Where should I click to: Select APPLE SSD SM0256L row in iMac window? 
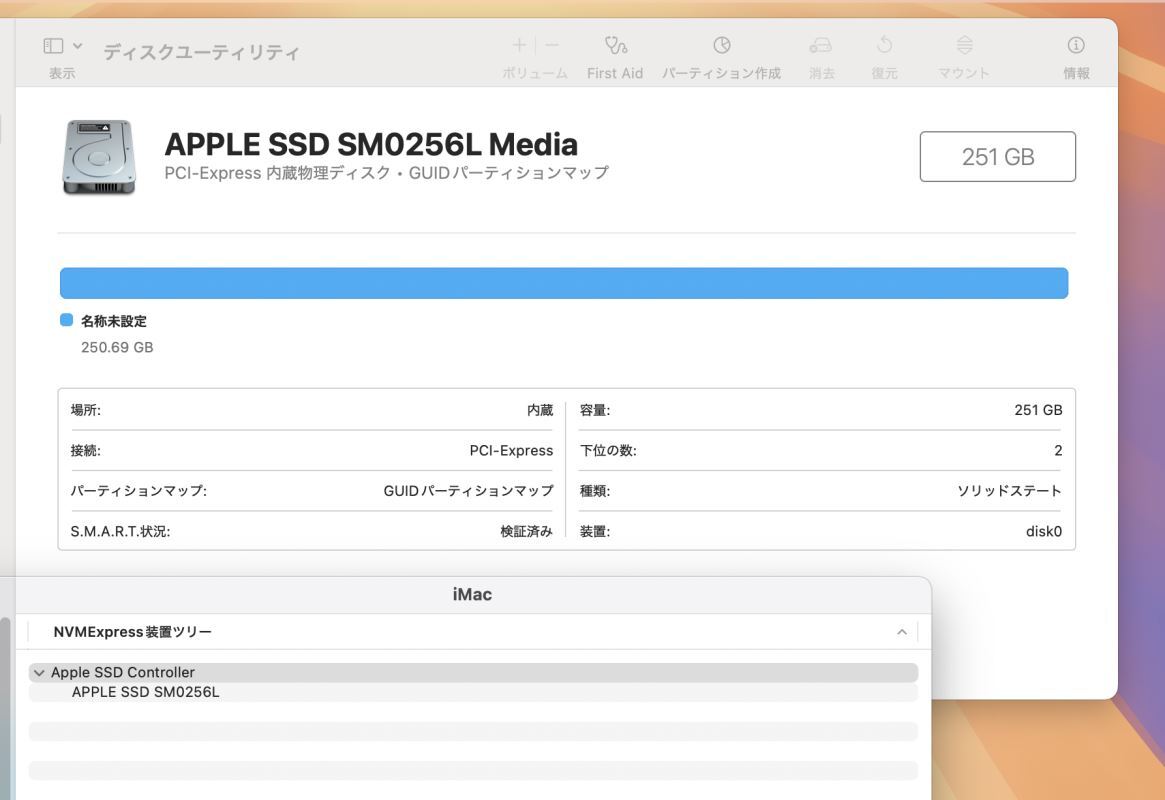[473, 692]
